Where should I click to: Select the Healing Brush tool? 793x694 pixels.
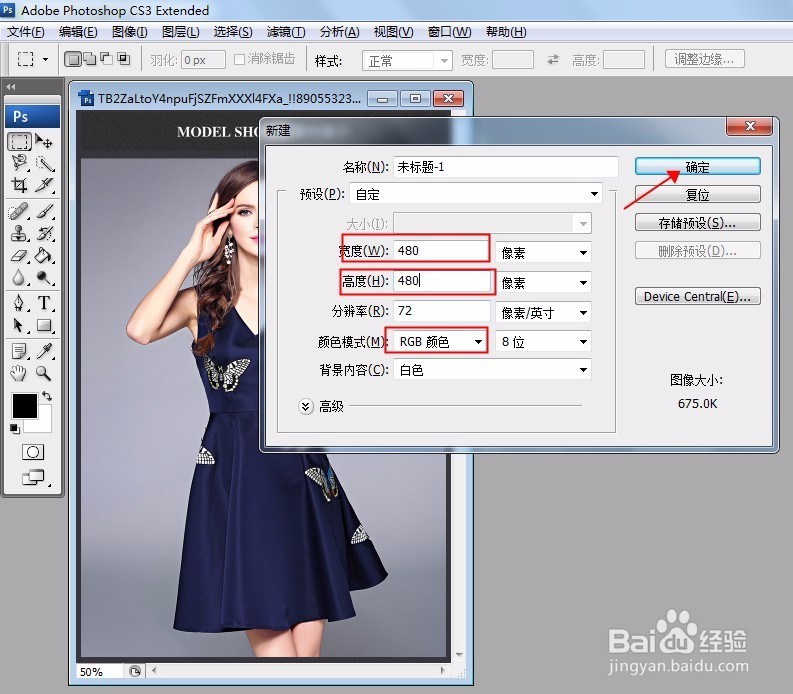tap(19, 211)
